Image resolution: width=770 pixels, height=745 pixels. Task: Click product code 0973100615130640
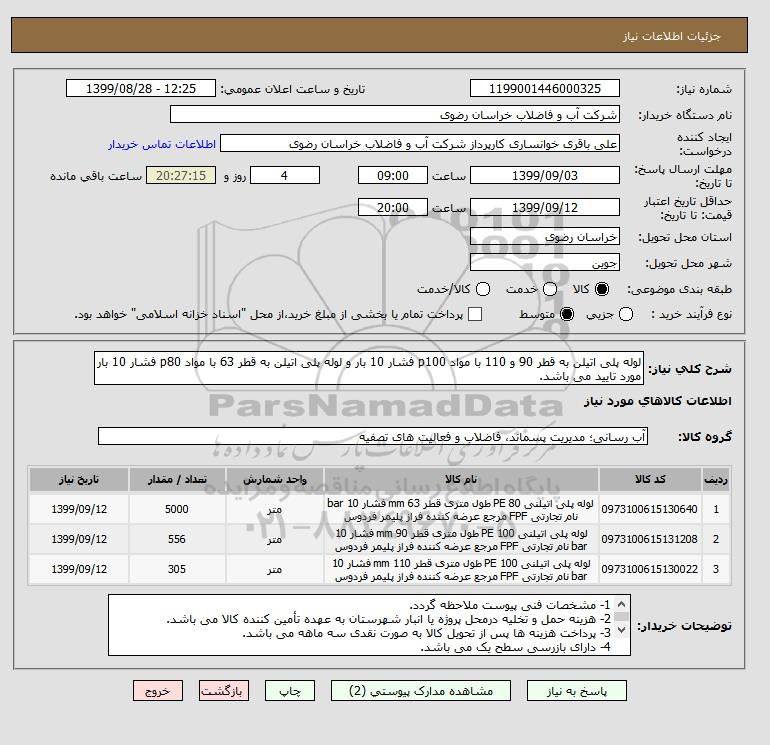pos(649,509)
